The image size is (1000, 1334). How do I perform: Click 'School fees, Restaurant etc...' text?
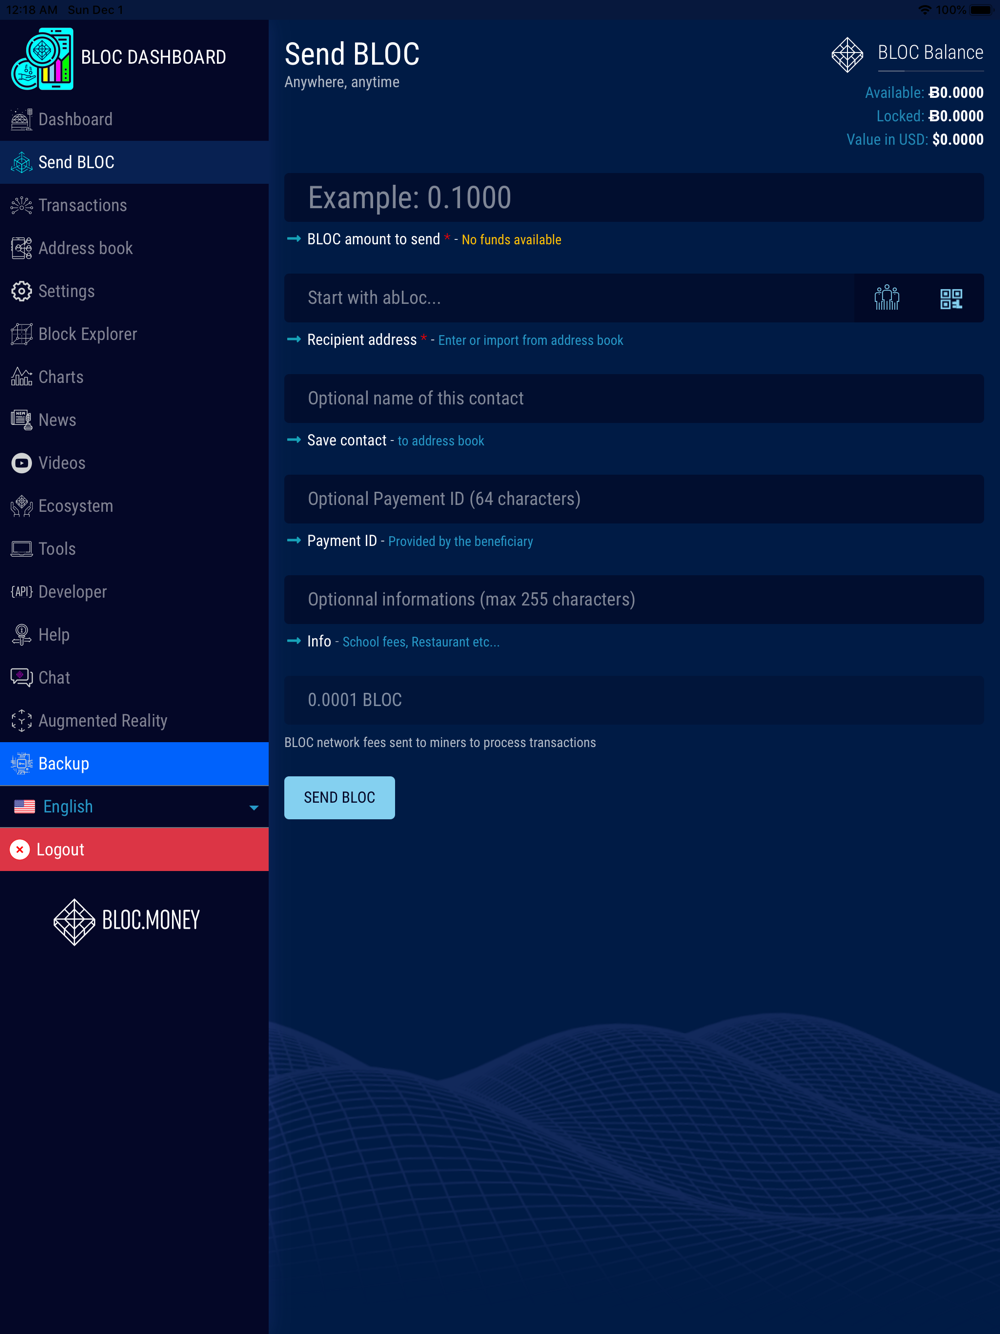click(x=421, y=642)
